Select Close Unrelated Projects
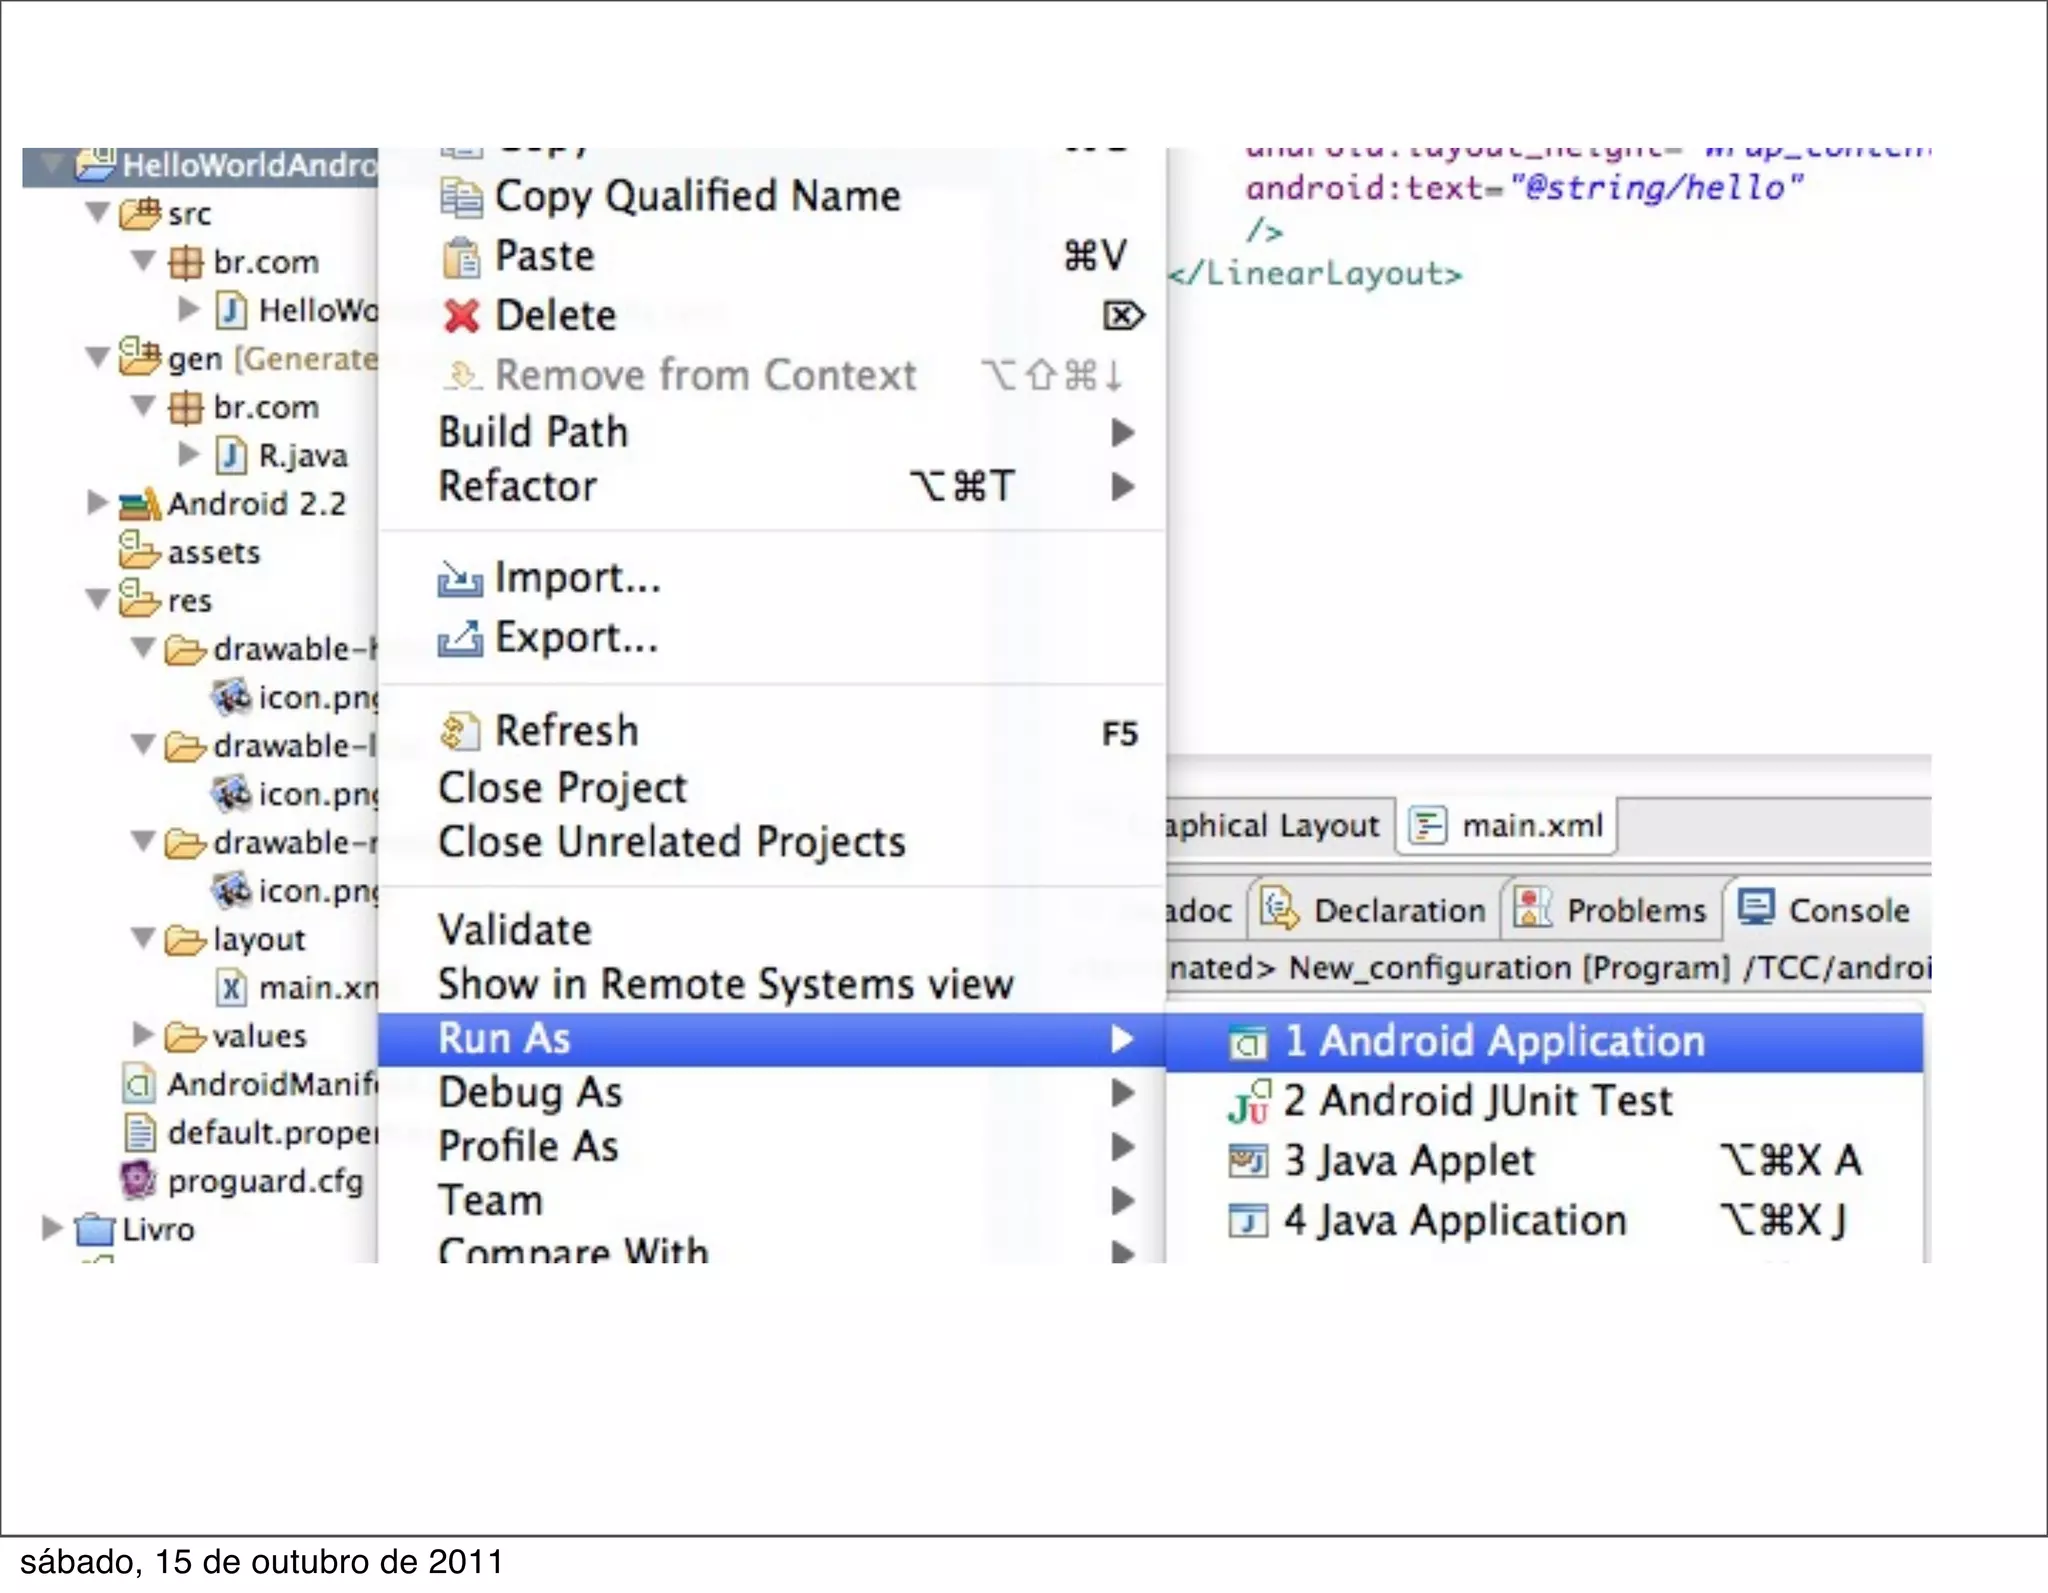 coord(671,842)
